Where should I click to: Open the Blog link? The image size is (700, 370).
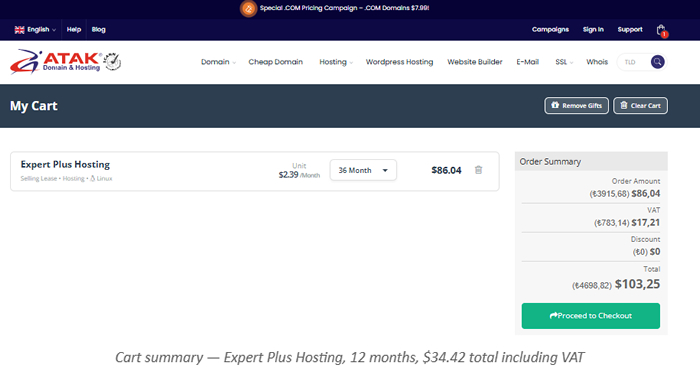(99, 30)
